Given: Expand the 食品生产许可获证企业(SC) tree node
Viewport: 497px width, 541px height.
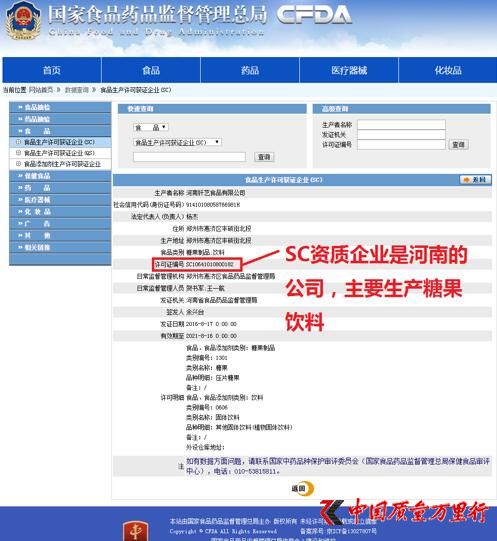Looking at the screenshot, I should click(x=19, y=142).
